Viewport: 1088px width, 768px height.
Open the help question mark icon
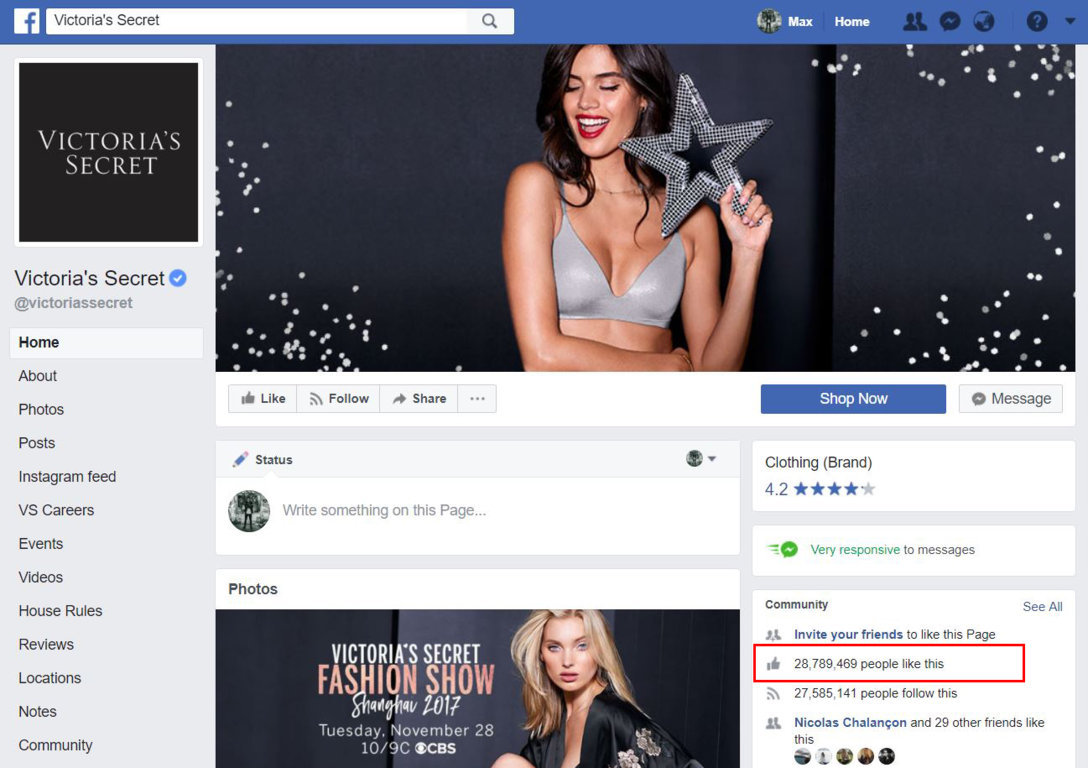point(1037,22)
